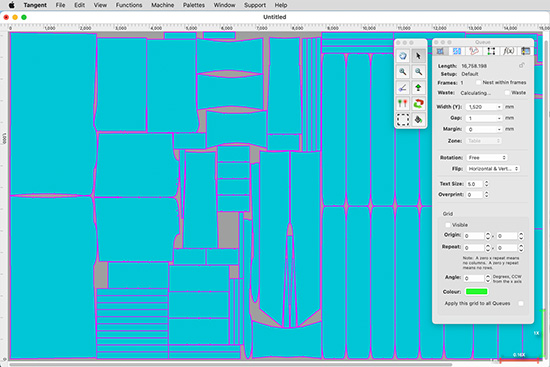This screenshot has height=367, width=550.
Task: Select the green up arrow tool
Action: pos(418,88)
